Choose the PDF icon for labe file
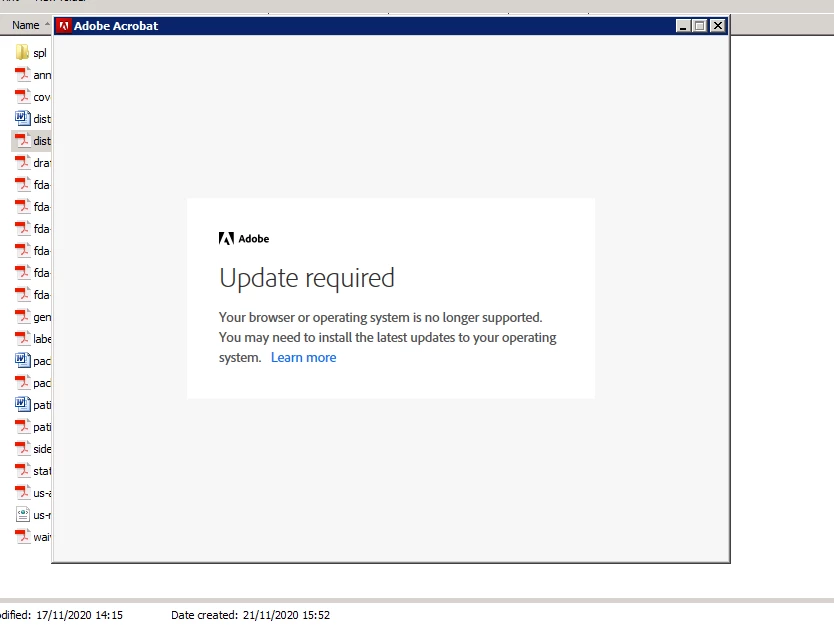 click(22, 338)
